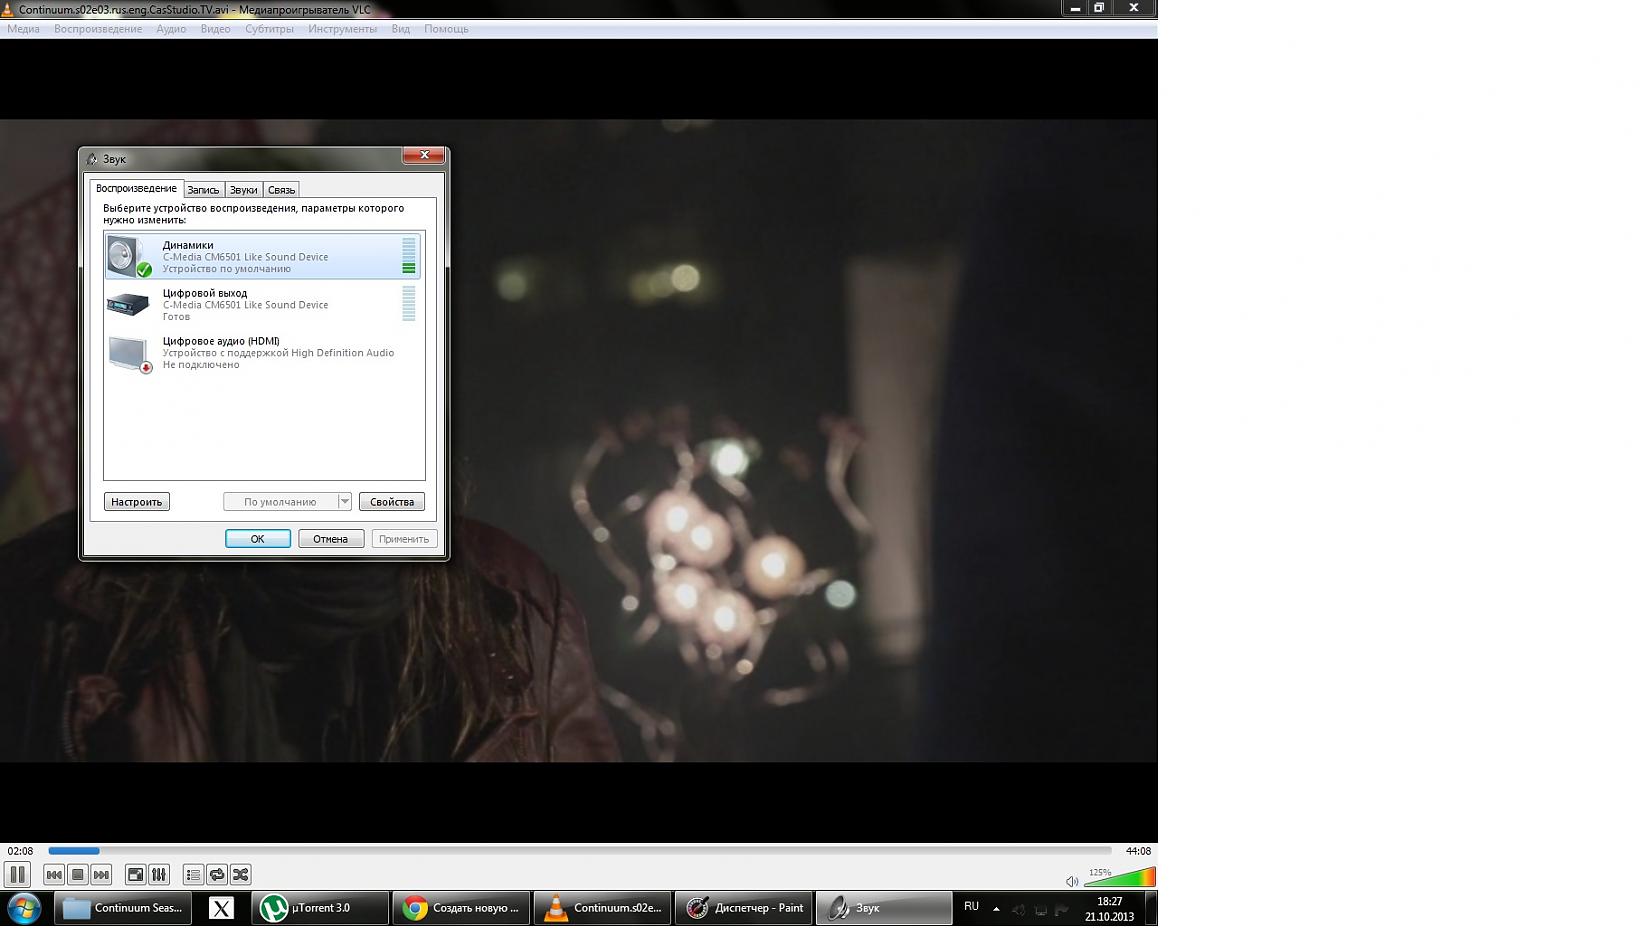This screenshot has width=1650, height=936.
Task: Open the Субтитры menu
Action: coord(269,29)
